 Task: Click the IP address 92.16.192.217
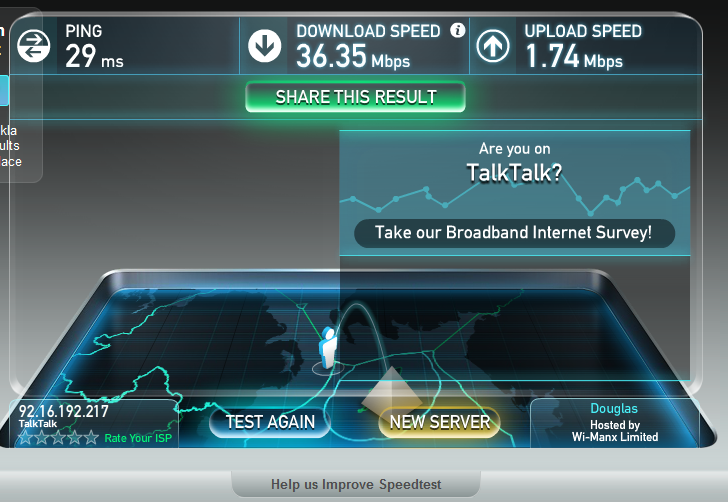coord(64,411)
